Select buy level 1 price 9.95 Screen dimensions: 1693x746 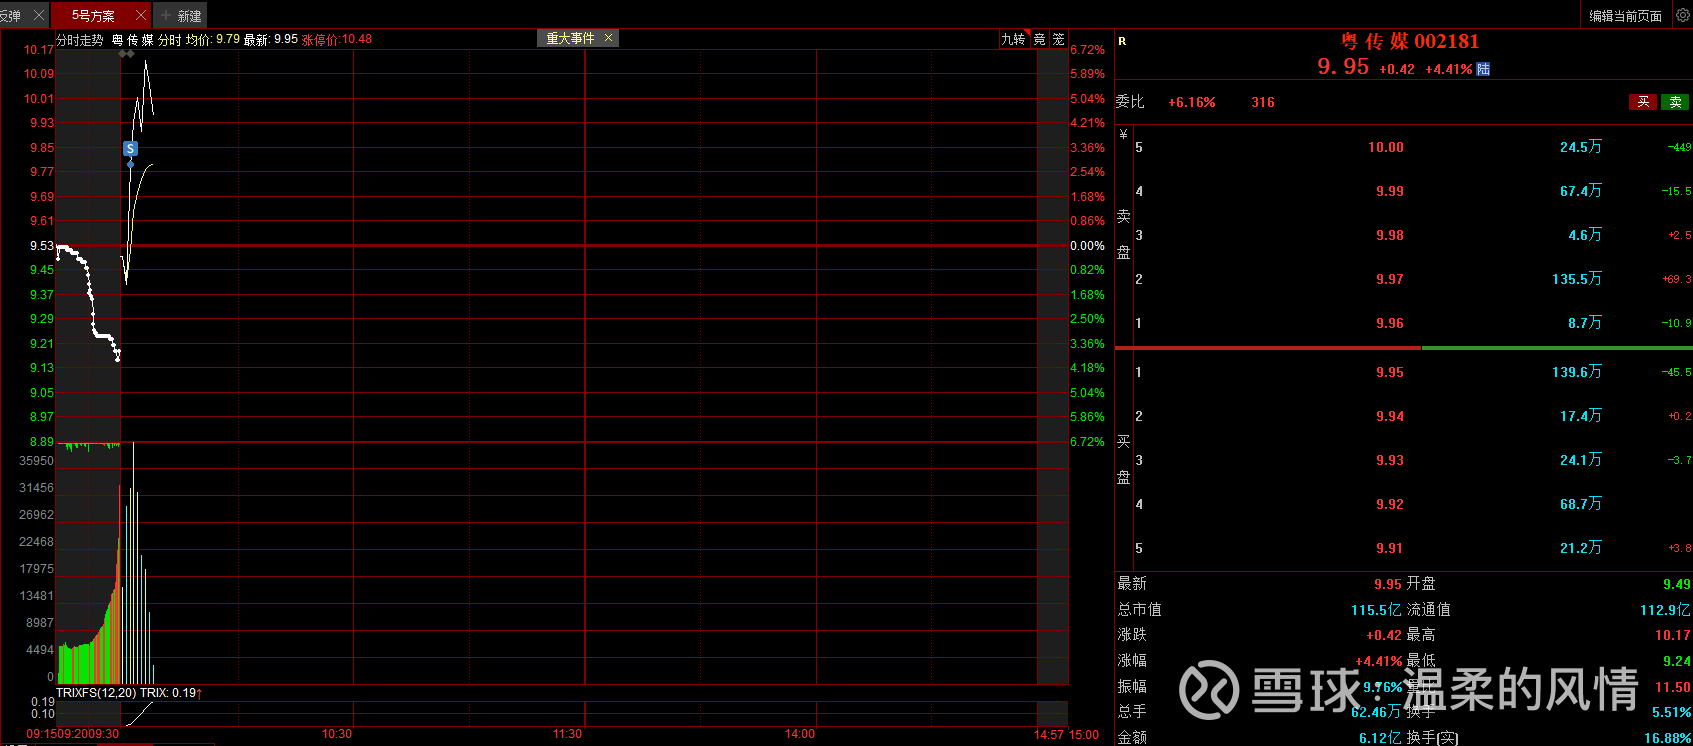click(x=1390, y=372)
